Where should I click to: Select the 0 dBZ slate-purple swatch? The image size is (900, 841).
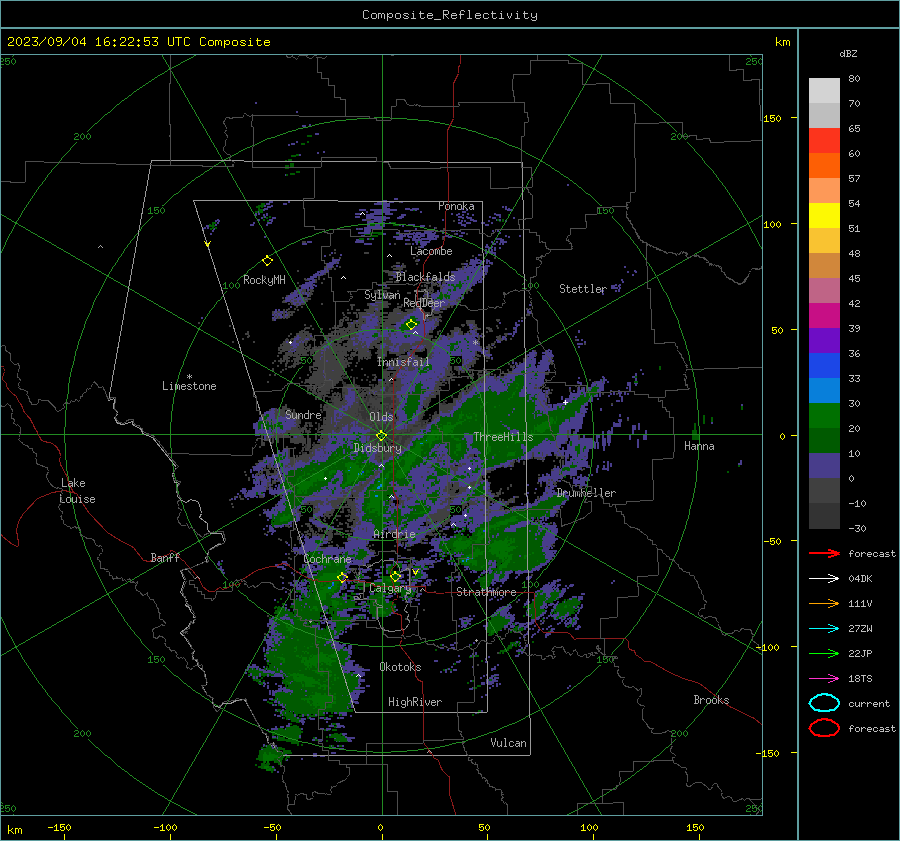(x=824, y=466)
